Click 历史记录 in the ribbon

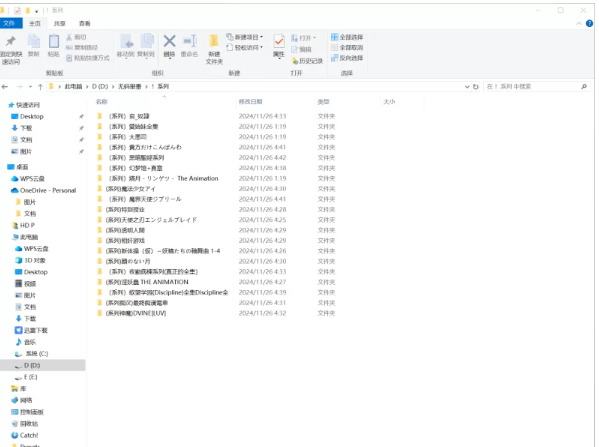click(x=308, y=61)
